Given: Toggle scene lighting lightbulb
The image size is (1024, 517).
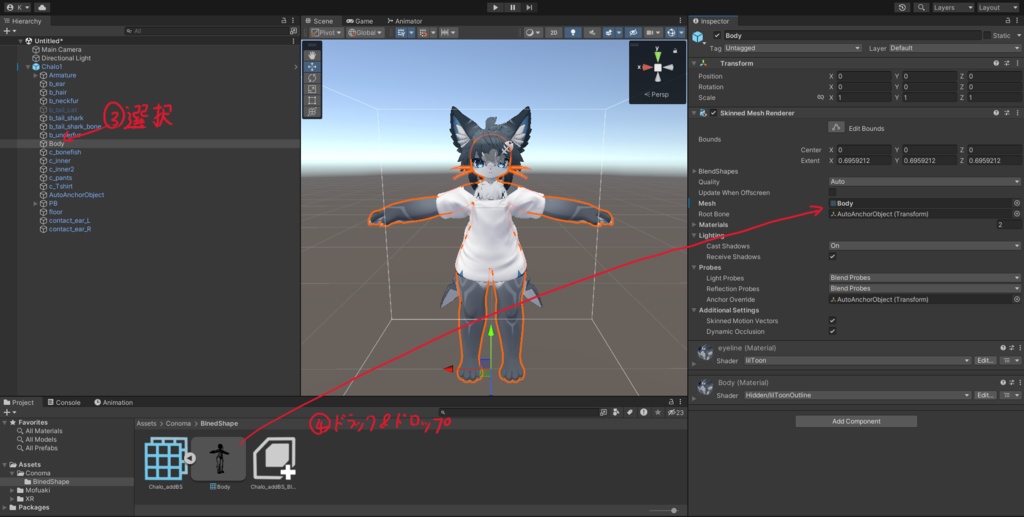Looking at the screenshot, I should pos(573,32).
